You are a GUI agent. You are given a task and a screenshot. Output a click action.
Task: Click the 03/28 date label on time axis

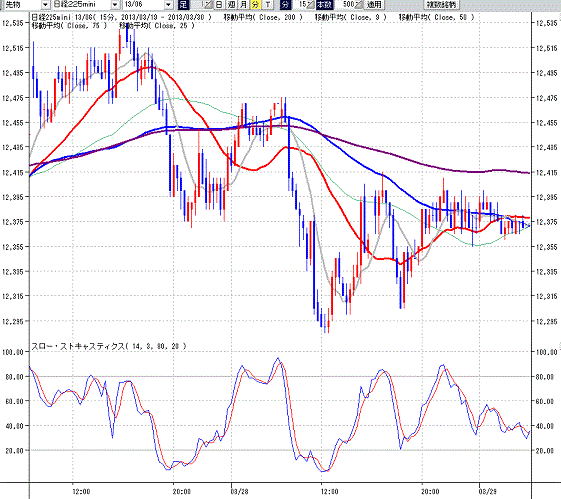click(239, 491)
